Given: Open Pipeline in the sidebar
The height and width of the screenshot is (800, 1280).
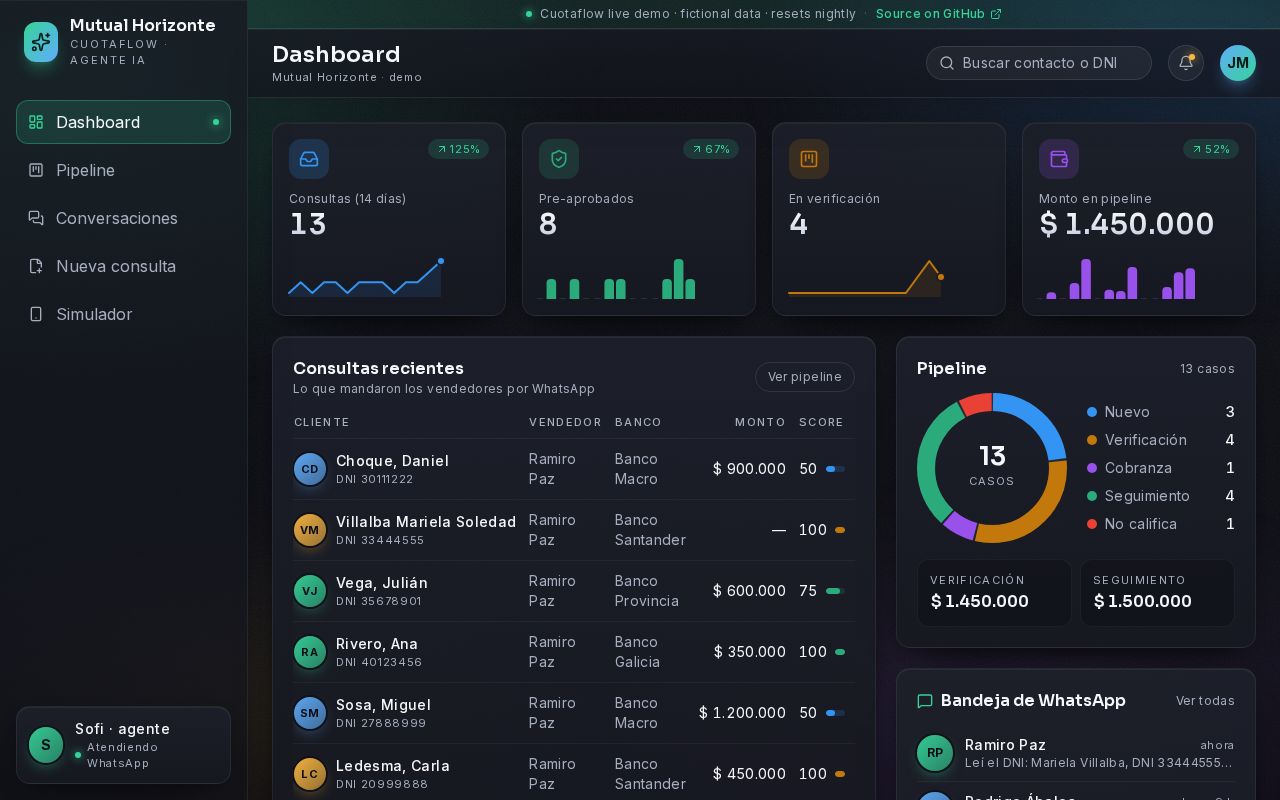Looking at the screenshot, I should tap(123, 170).
